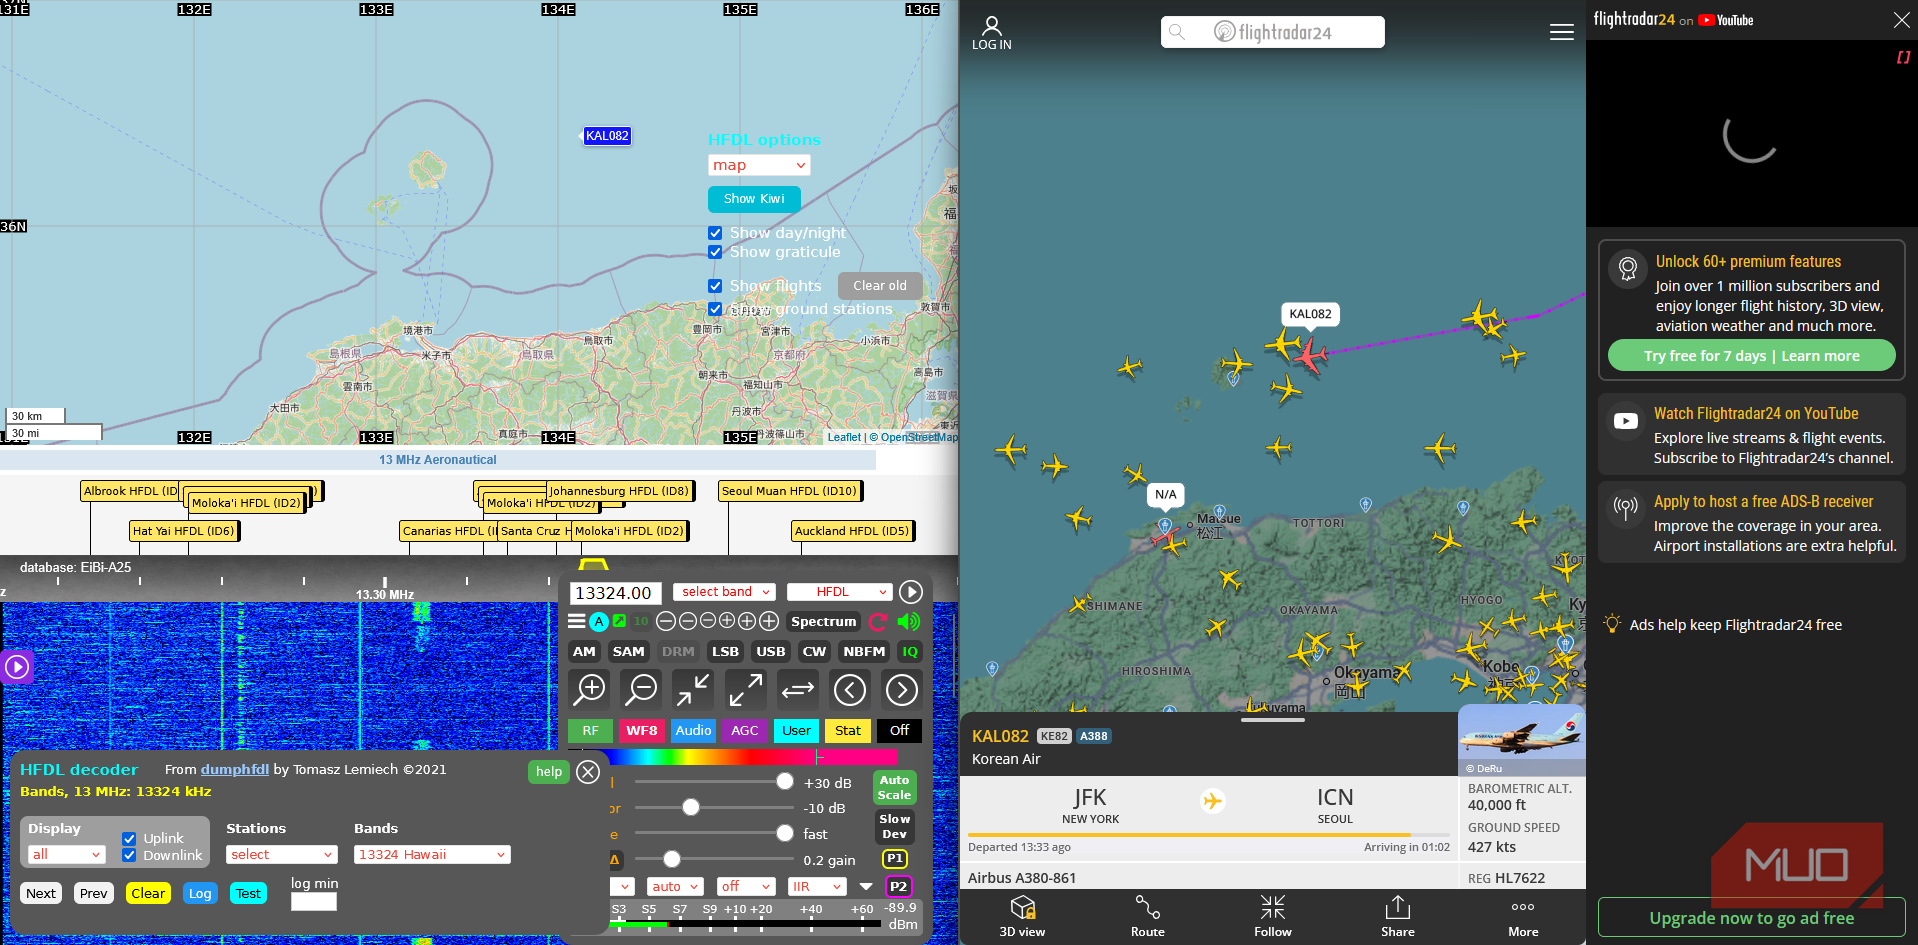Click the frequency input field 13324.00
1918x945 pixels.
point(614,593)
